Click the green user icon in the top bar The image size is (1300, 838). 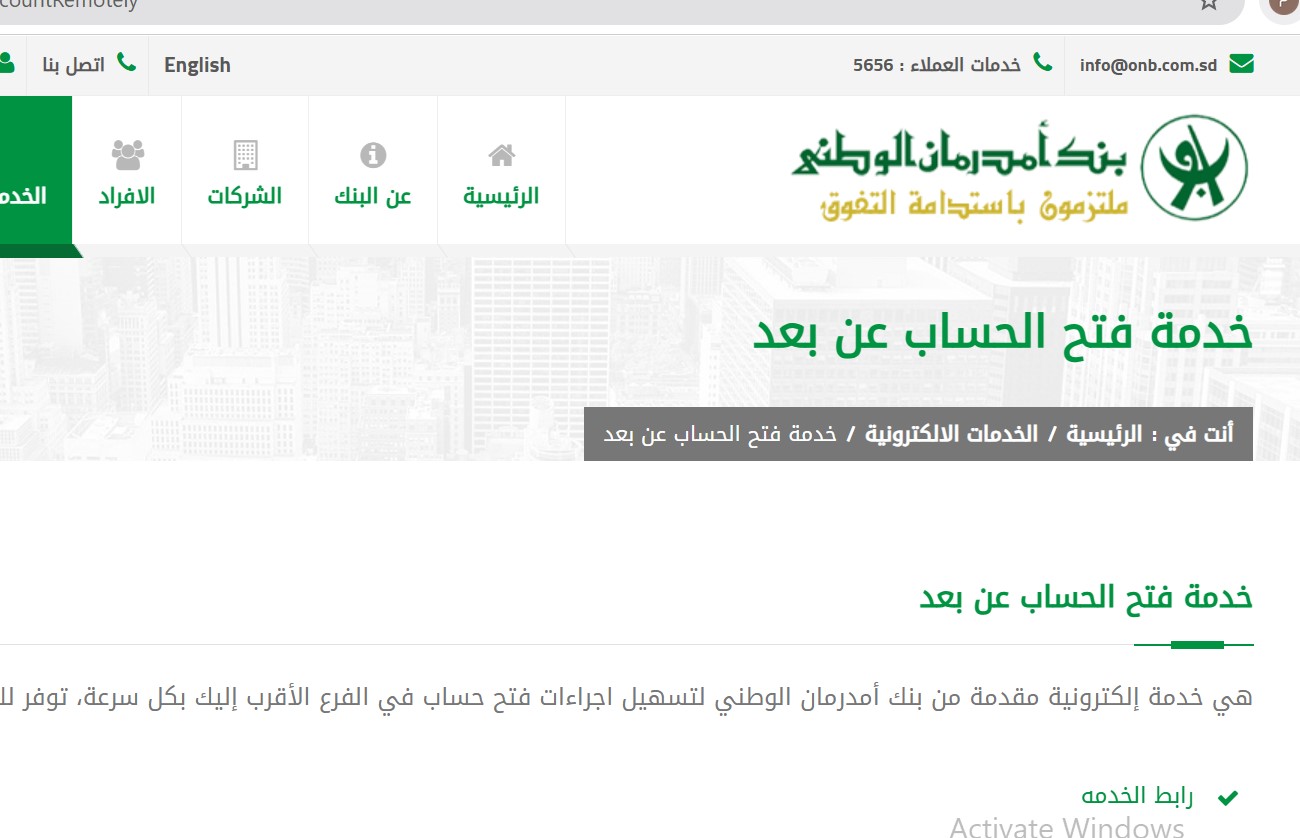click(x=6, y=63)
